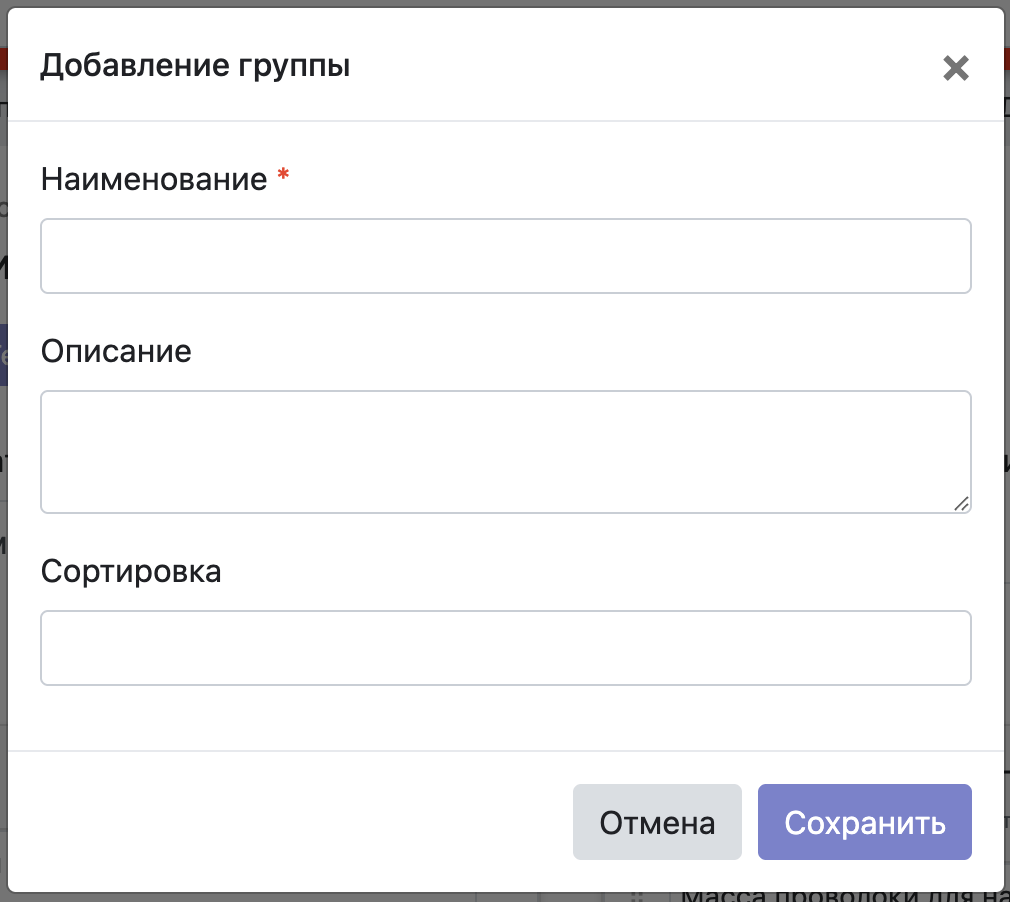Click the red required asterisk
This screenshot has width=1010, height=902.
coord(284,177)
